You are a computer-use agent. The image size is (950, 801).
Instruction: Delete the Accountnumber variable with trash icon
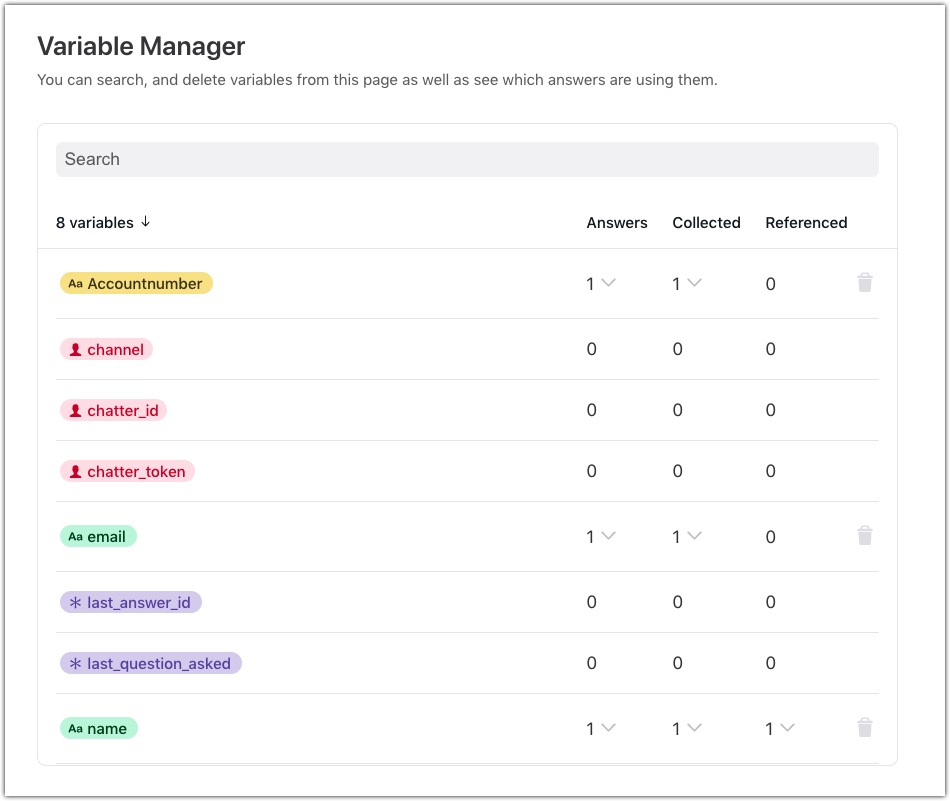(865, 283)
